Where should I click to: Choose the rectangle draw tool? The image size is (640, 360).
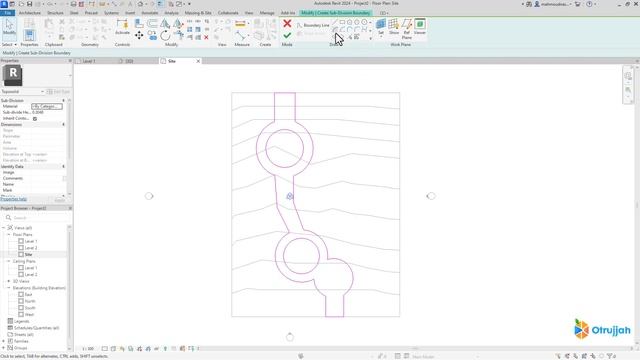click(342, 22)
